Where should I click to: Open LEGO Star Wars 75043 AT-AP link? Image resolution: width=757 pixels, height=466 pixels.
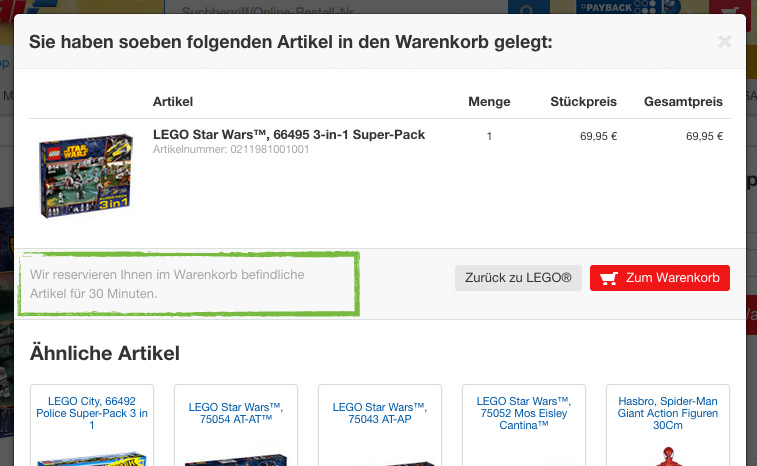tap(379, 413)
